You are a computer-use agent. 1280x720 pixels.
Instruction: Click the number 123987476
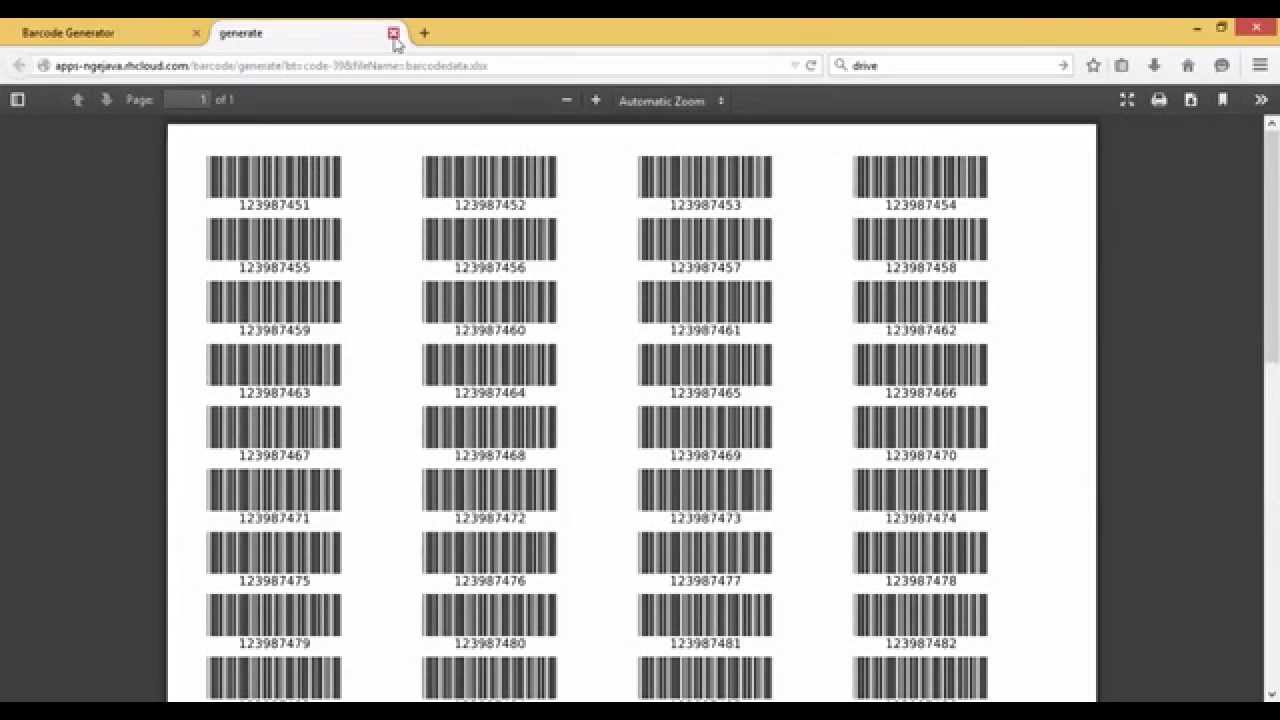[490, 580]
